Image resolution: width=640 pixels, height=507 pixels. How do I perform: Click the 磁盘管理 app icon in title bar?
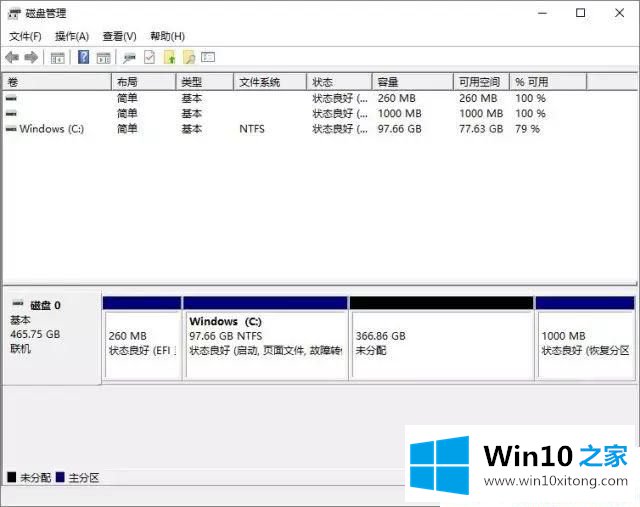[x=14, y=14]
